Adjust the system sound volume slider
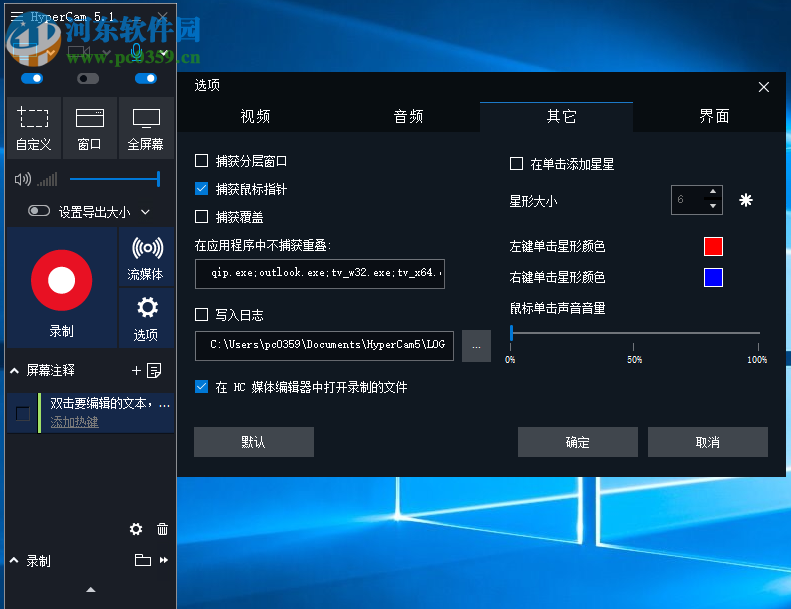The height and width of the screenshot is (609, 791). coord(115,179)
